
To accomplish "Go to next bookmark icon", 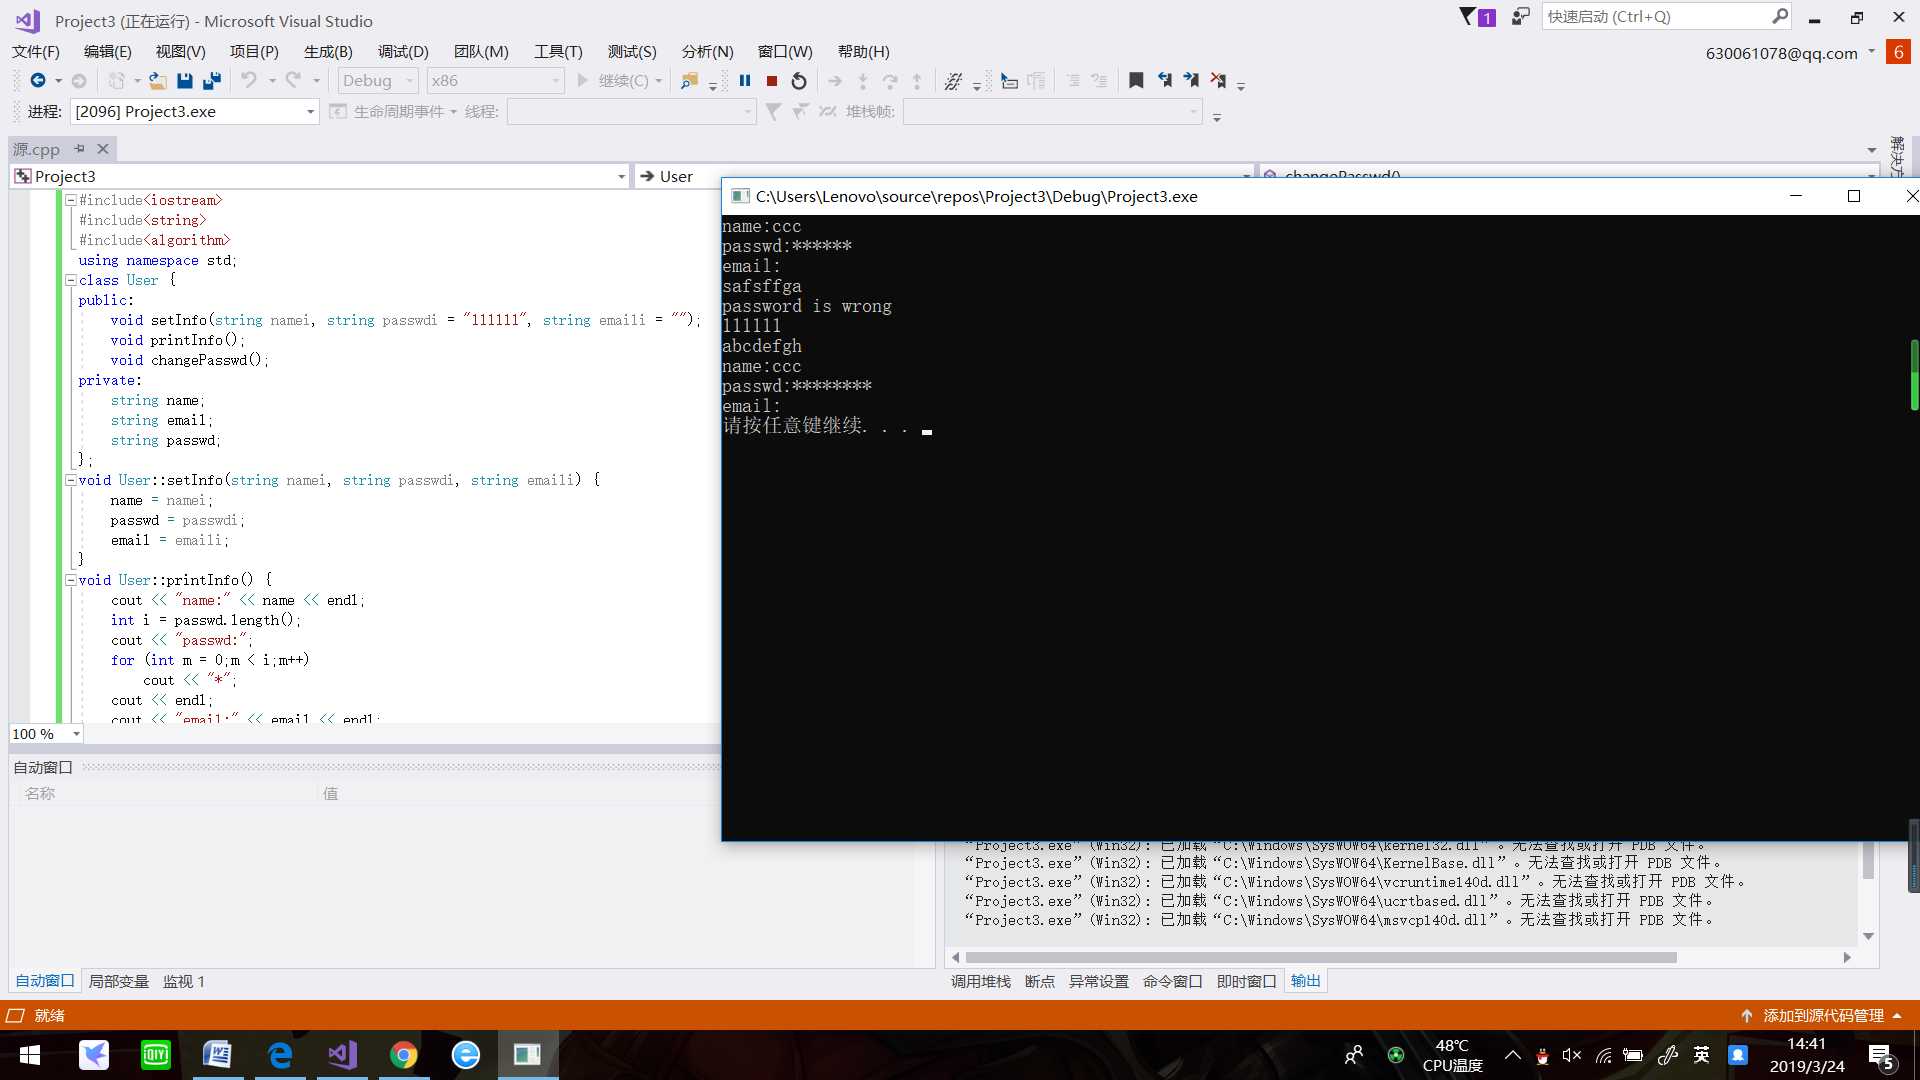I will 1191,81.
